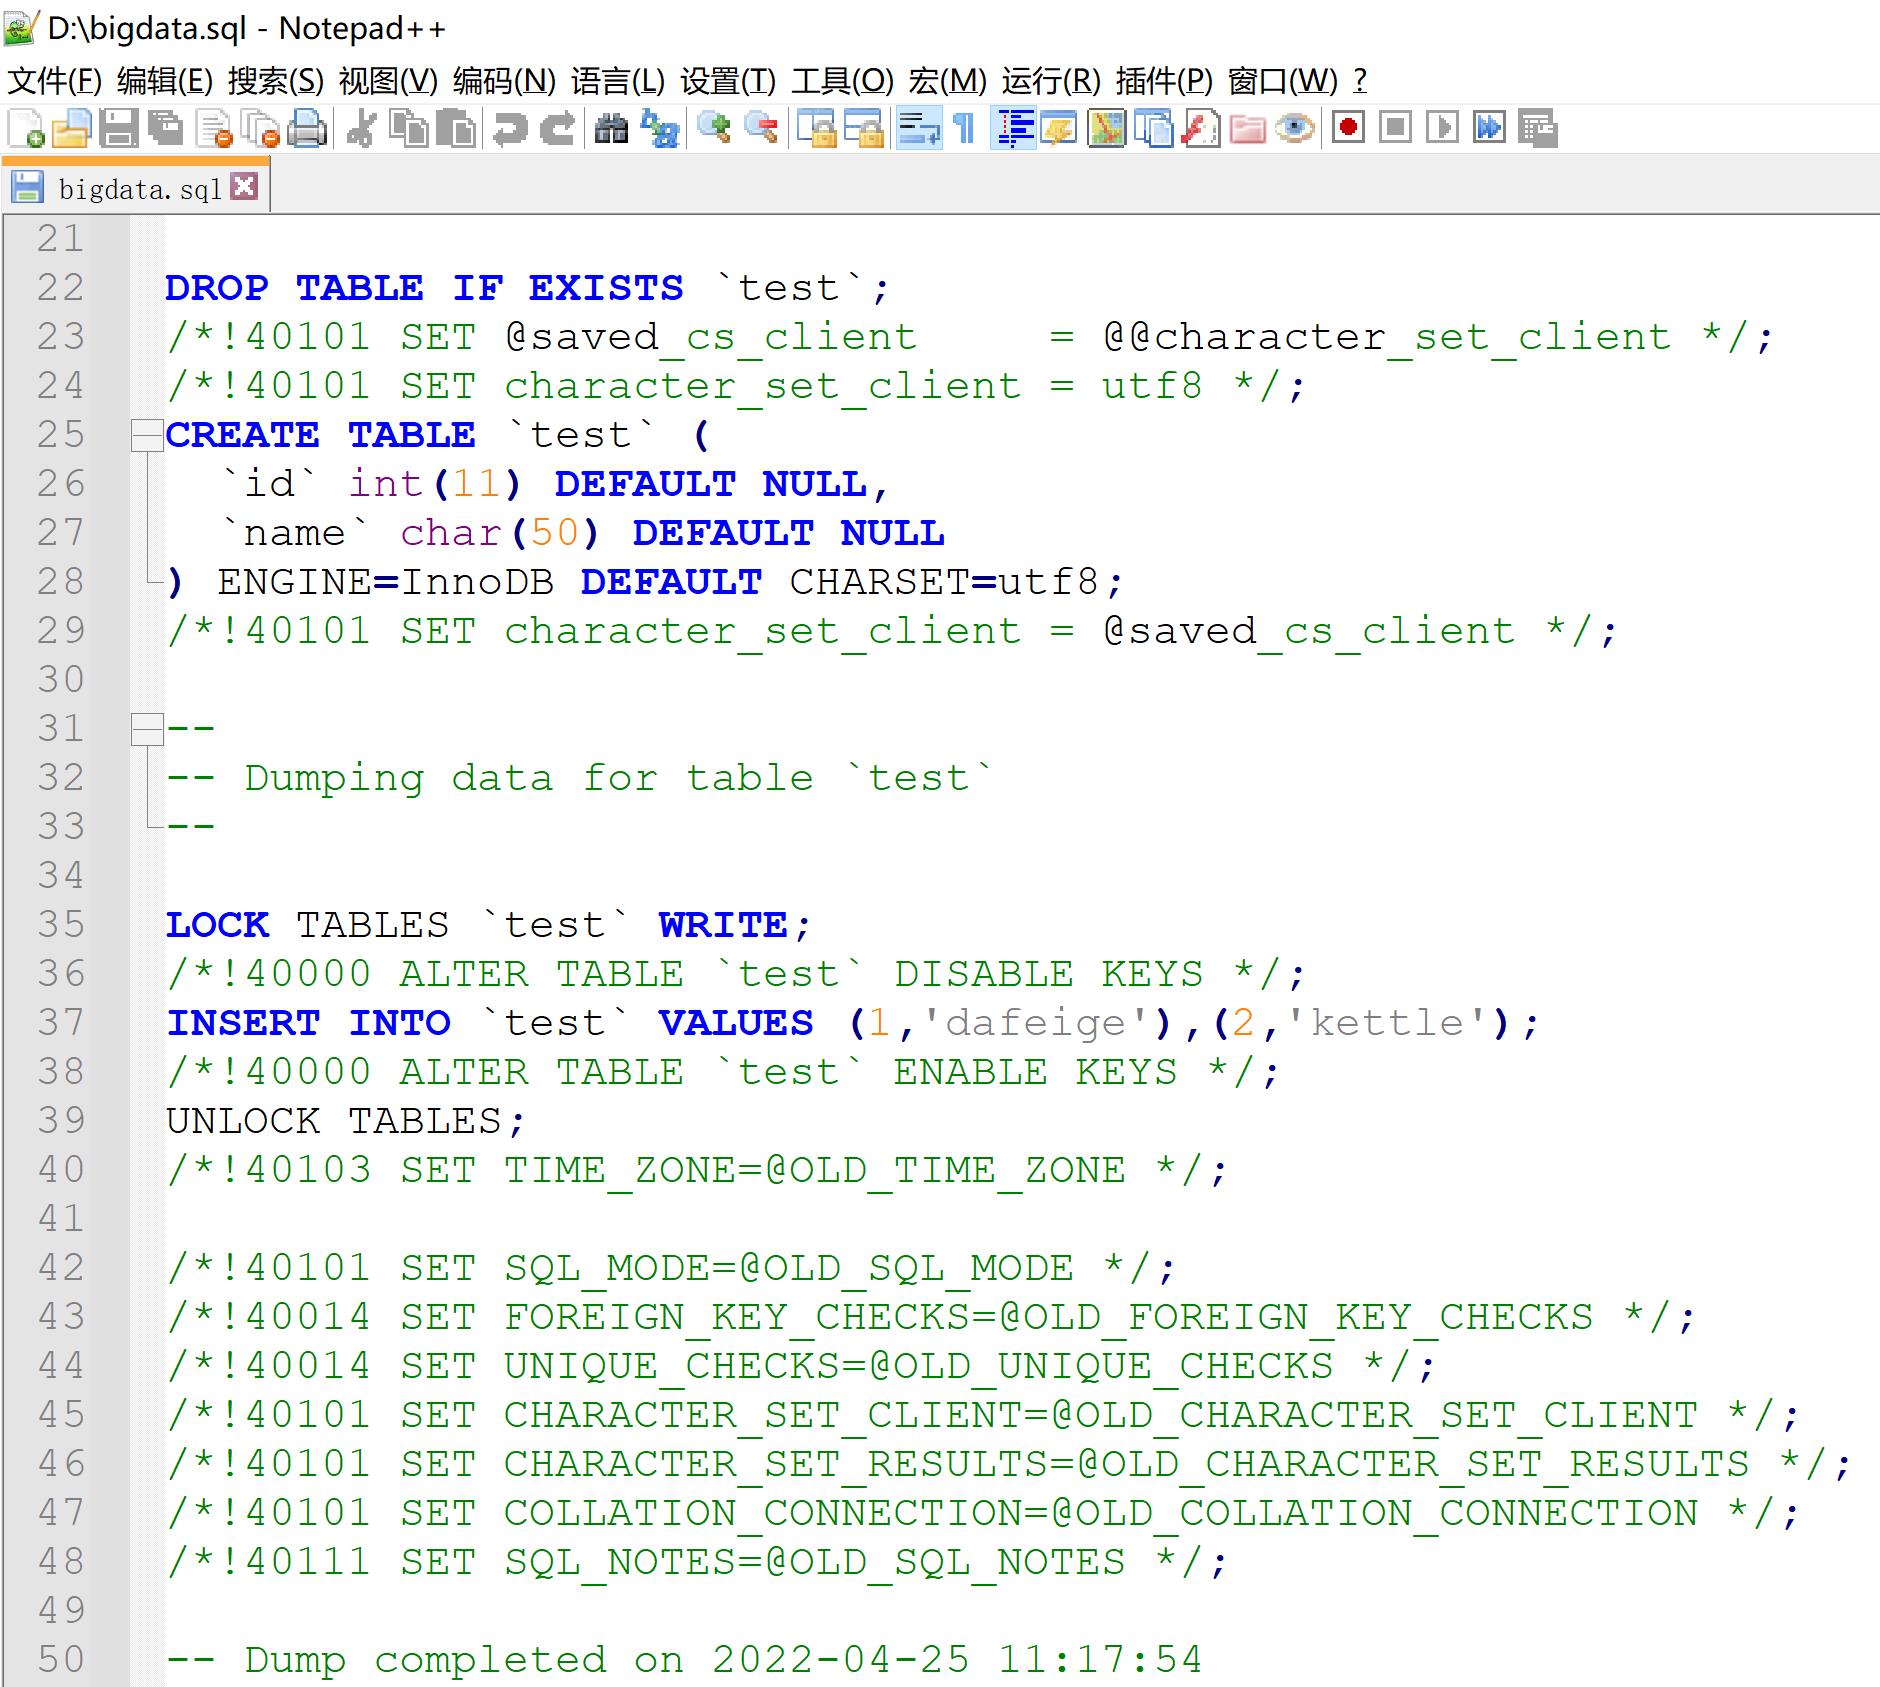Click the 'dafeige' string on line 37
Image resolution: width=1880 pixels, height=1687 pixels.
pos(1036,1023)
